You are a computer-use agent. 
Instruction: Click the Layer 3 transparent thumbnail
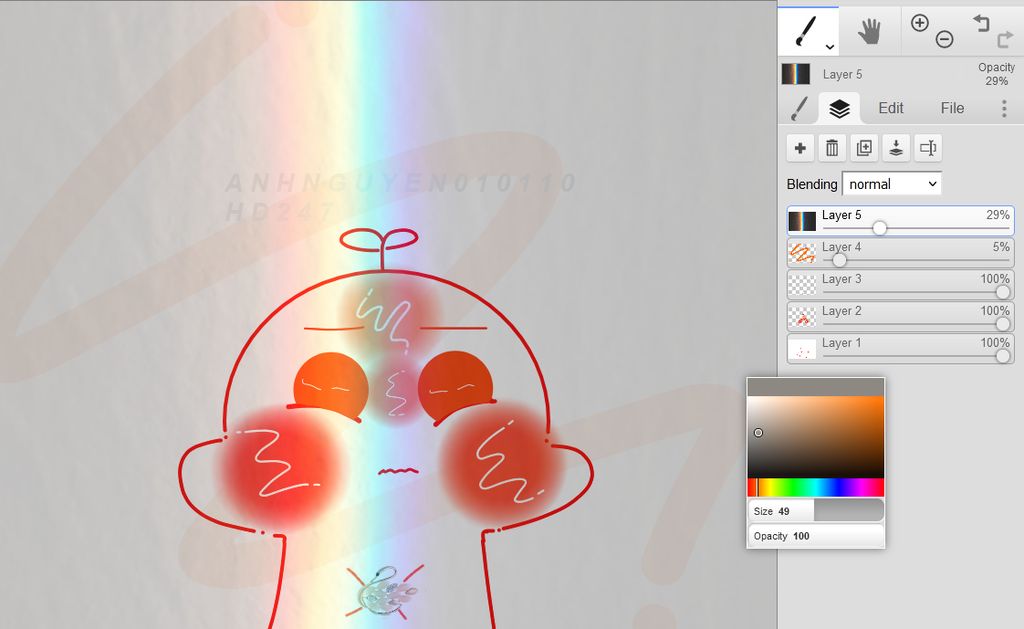tap(802, 285)
